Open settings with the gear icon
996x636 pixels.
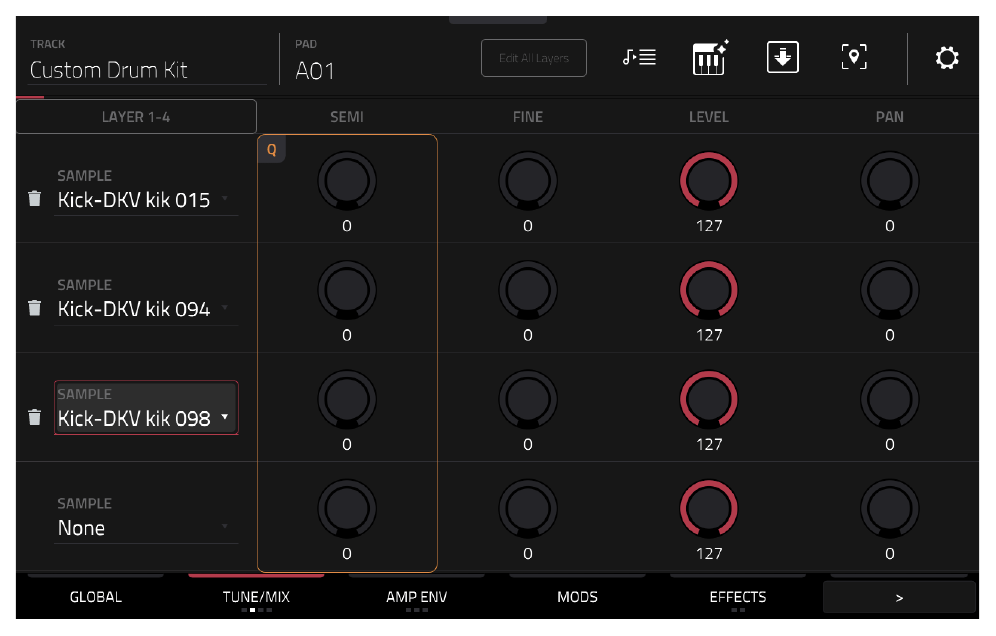tap(947, 58)
